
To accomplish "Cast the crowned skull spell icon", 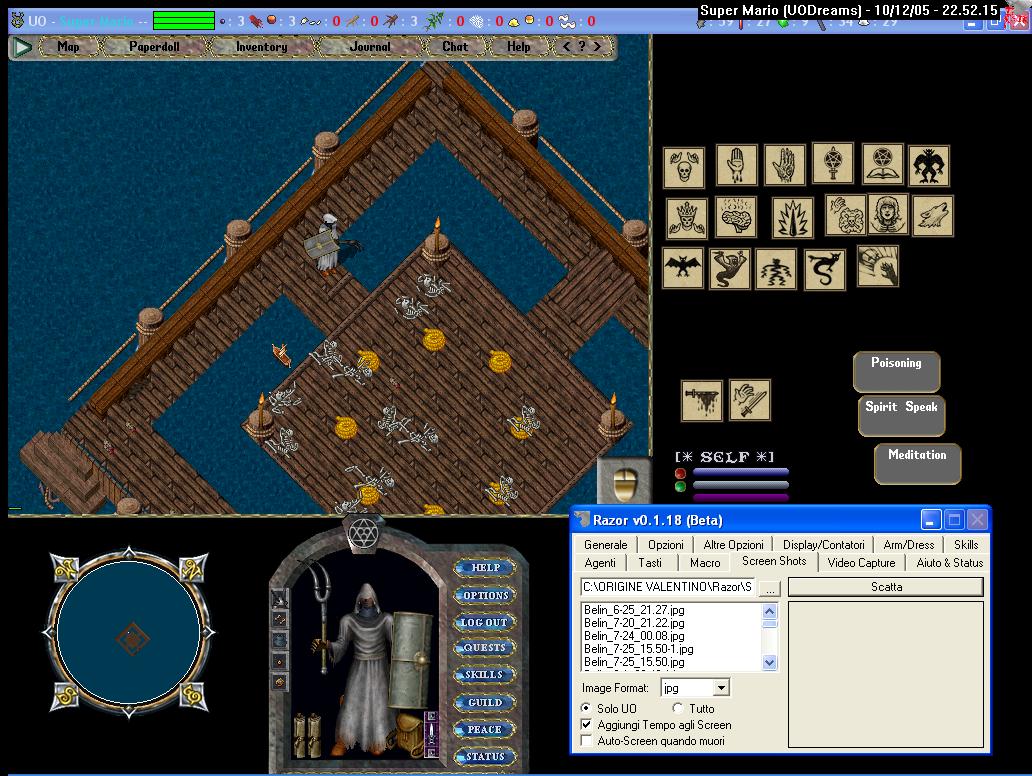I will coord(686,218).
